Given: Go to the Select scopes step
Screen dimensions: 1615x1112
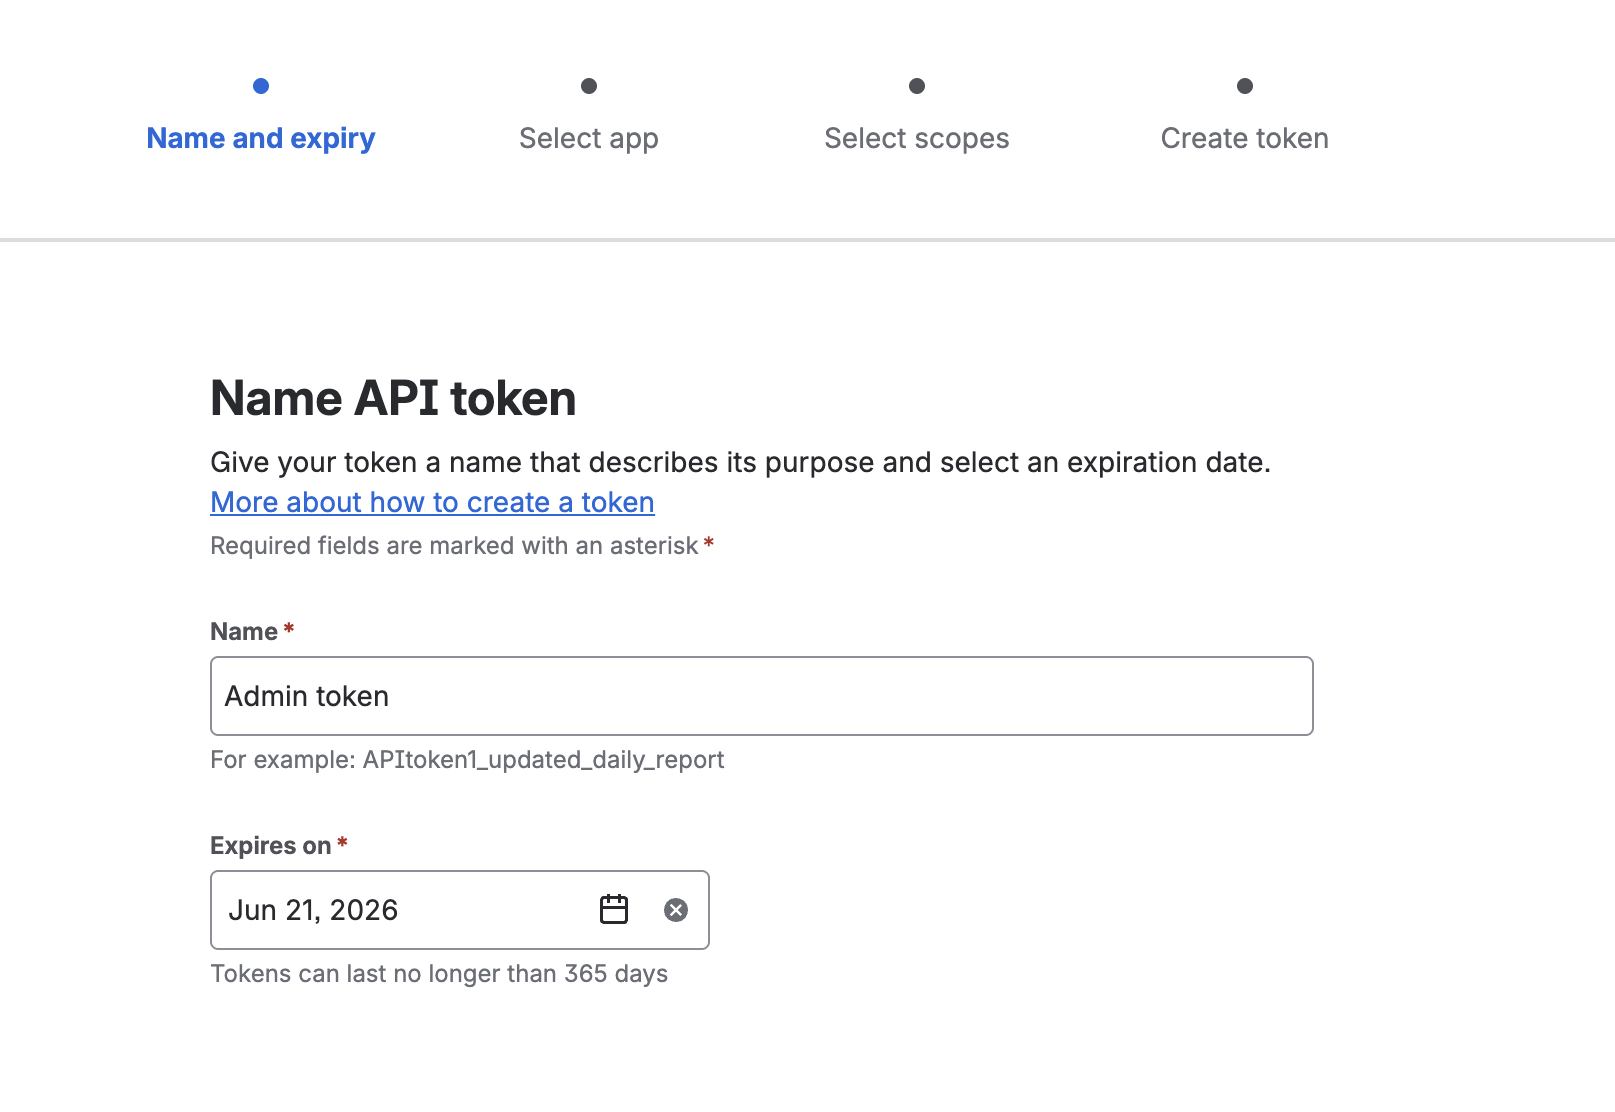Looking at the screenshot, I should coord(917,138).
